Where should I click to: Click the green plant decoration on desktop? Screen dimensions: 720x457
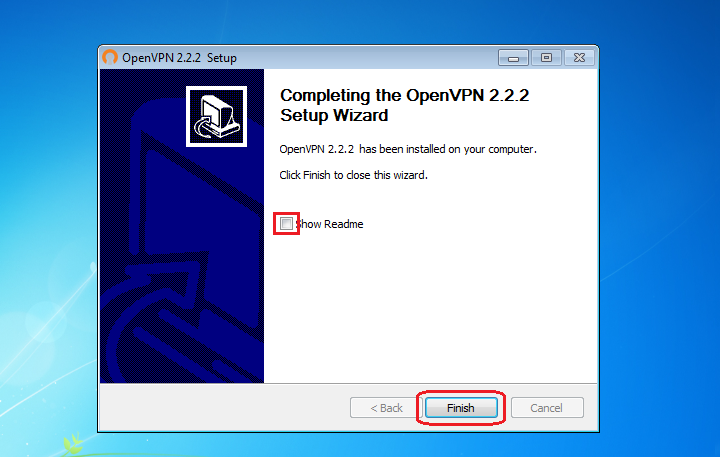(x=73, y=444)
